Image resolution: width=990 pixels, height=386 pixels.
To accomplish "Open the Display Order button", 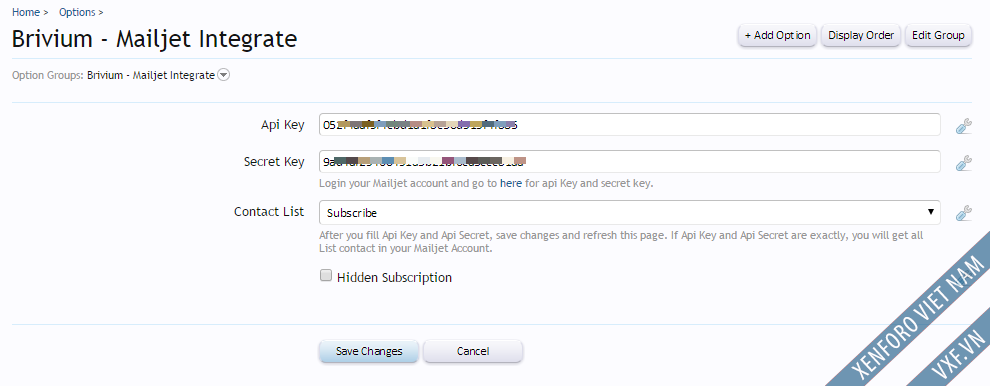I will (861, 35).
